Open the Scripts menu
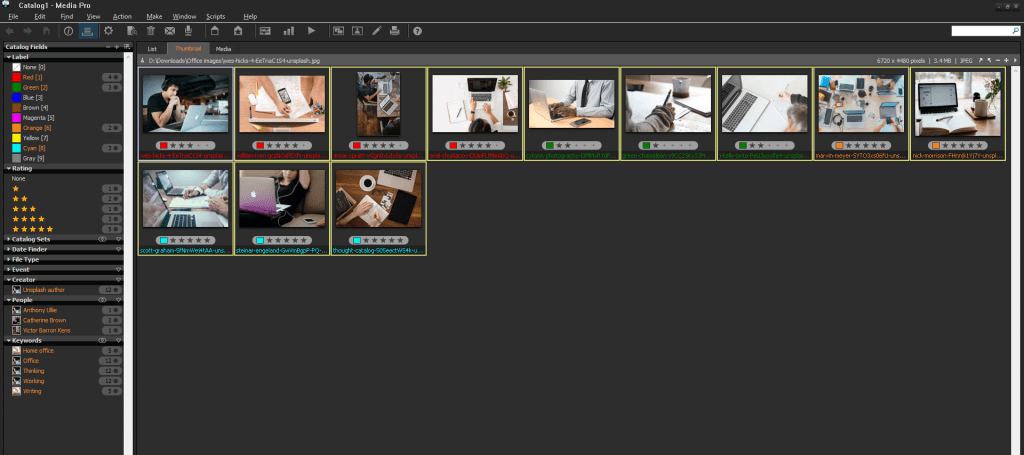 click(x=216, y=17)
